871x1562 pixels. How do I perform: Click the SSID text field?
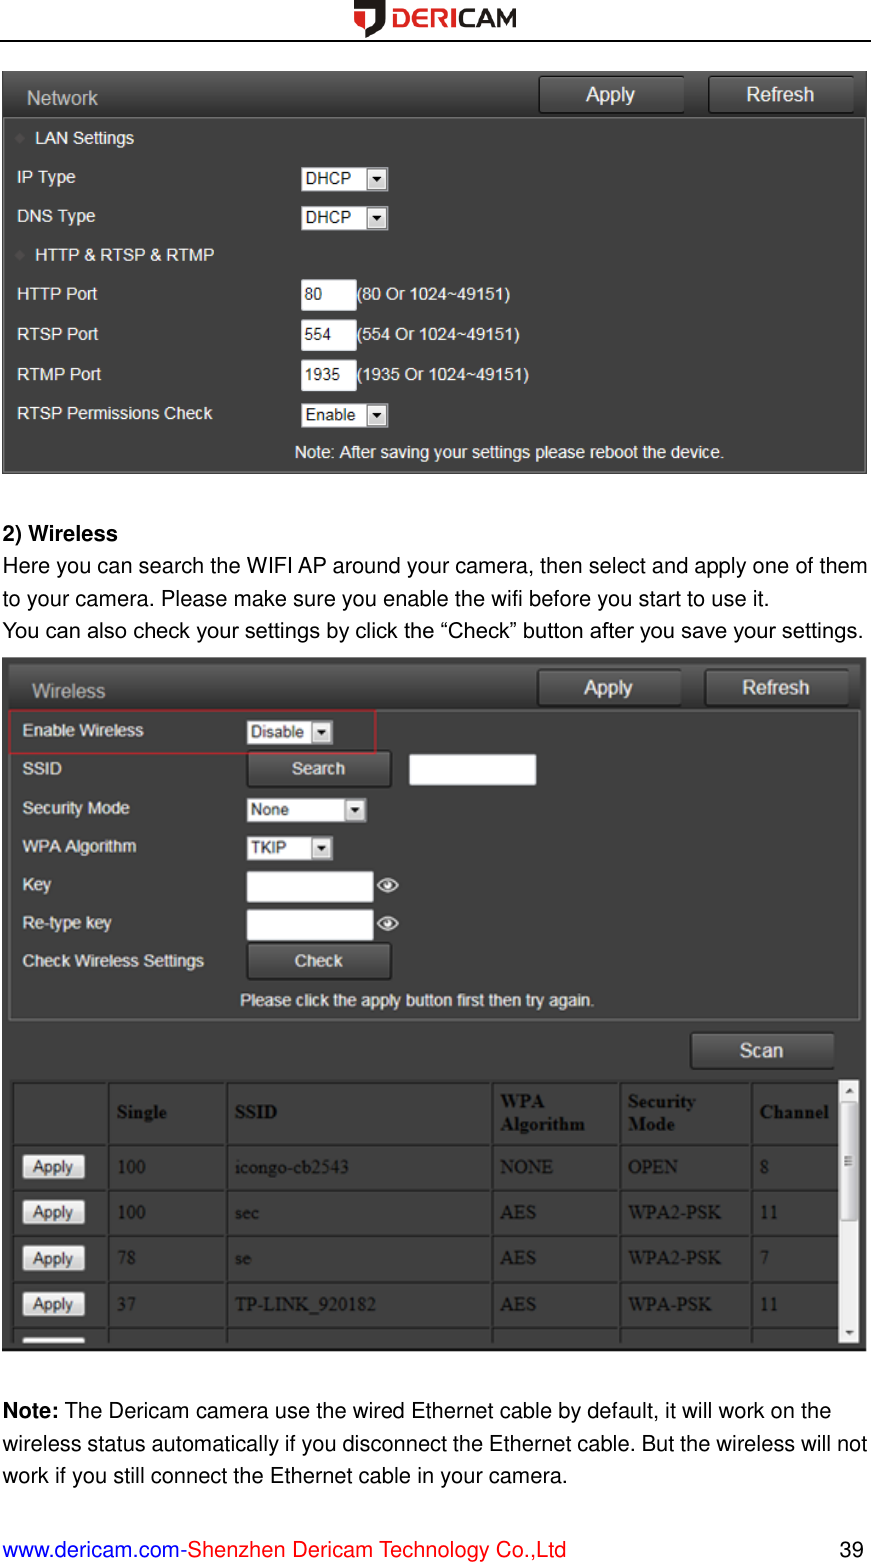click(x=472, y=770)
